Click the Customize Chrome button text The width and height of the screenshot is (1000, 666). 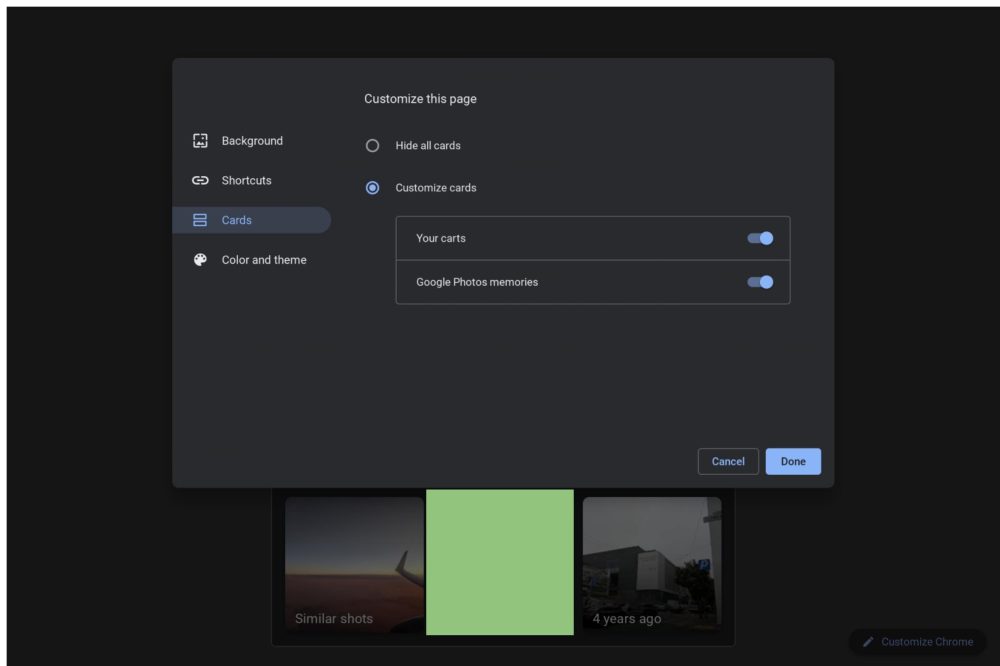point(927,642)
